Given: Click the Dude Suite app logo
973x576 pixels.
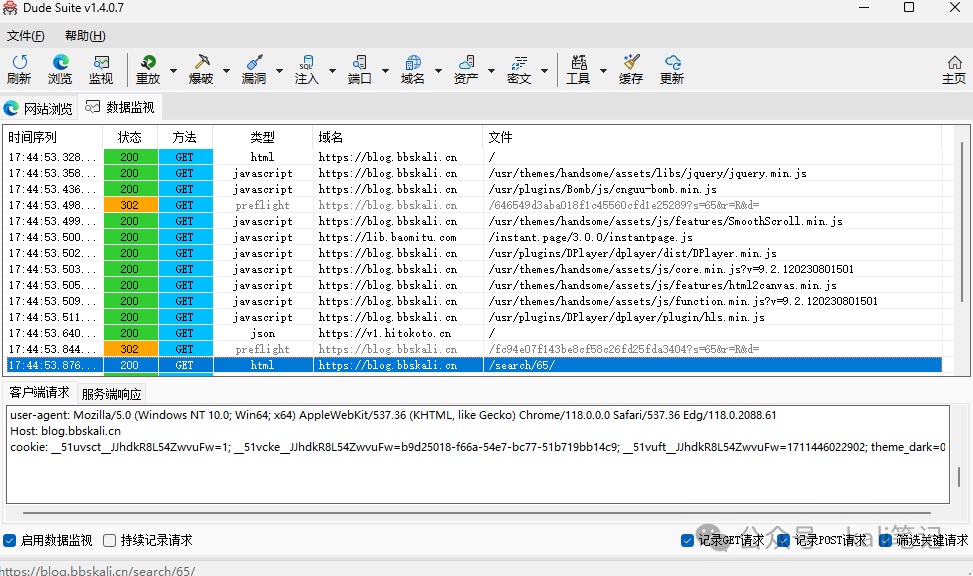Looking at the screenshot, I should click(10, 8).
